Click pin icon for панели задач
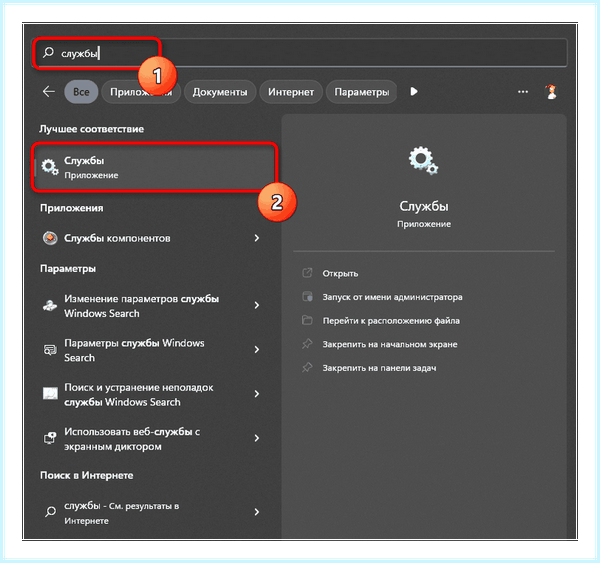Viewport: 600px width, 563px height. (307, 367)
